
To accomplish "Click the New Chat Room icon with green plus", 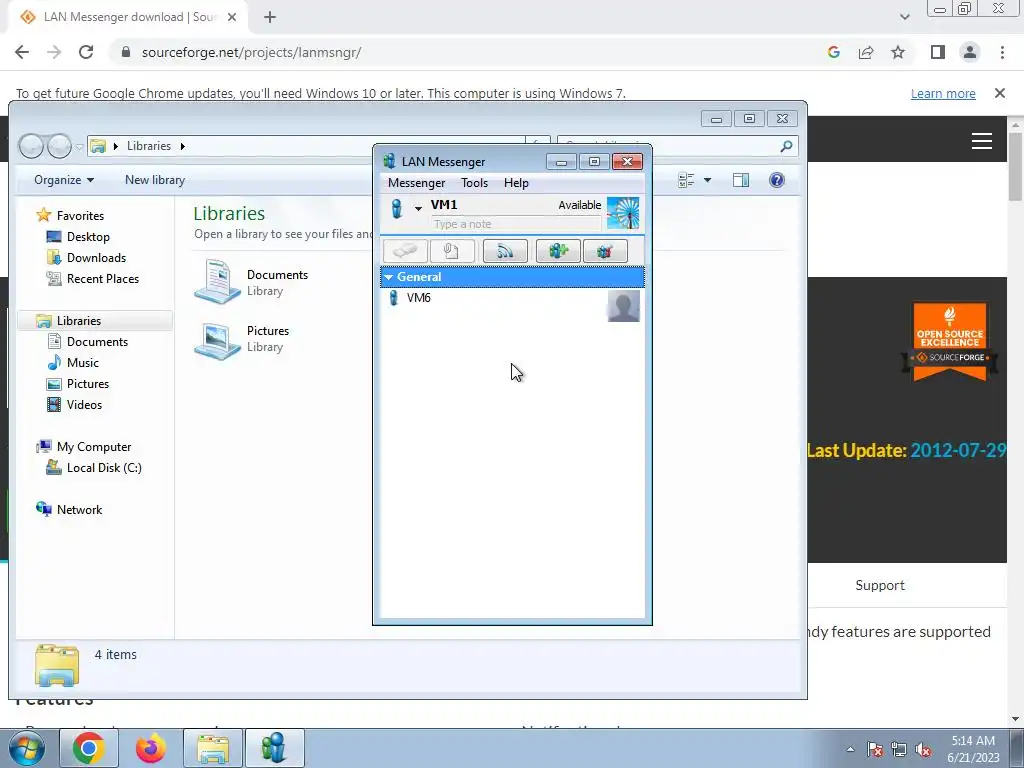I will pyautogui.click(x=558, y=251).
